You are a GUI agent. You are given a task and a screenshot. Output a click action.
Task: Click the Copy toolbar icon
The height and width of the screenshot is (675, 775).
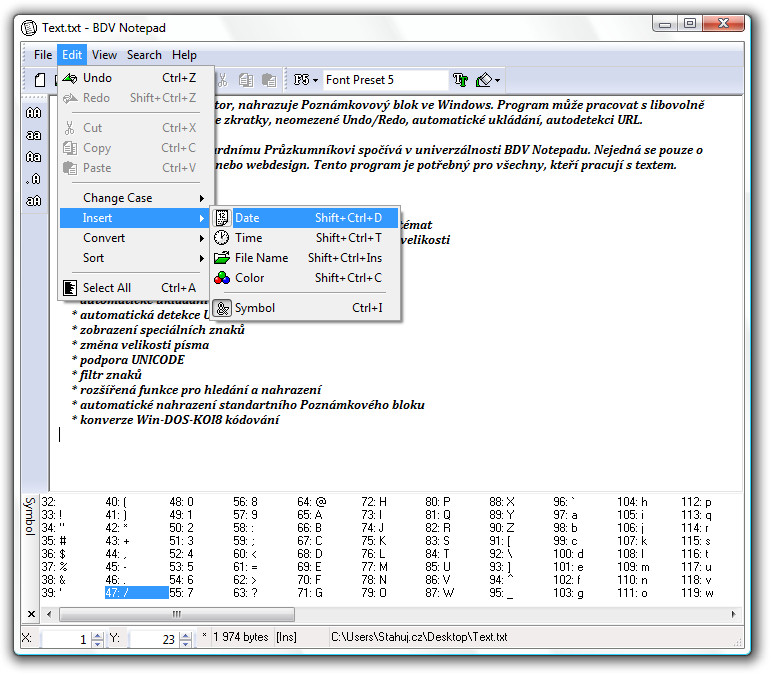[x=246, y=80]
